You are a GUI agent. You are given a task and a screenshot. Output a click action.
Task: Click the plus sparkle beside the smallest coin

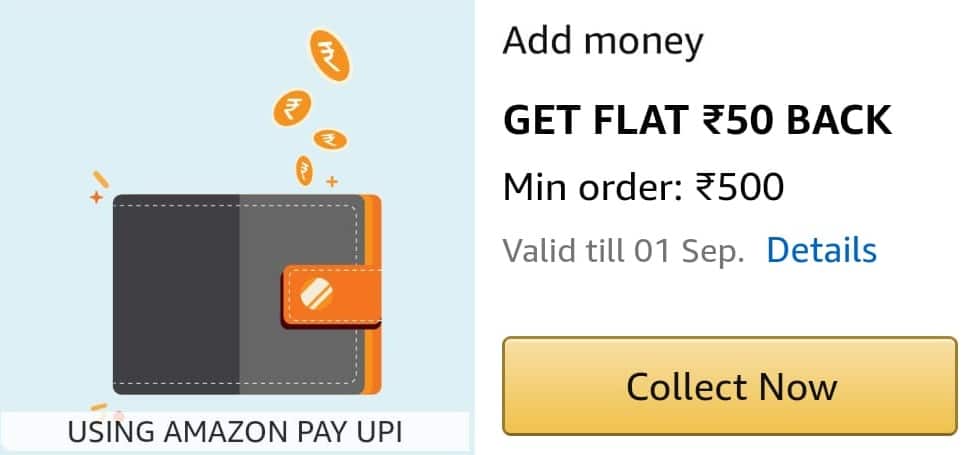point(332,182)
